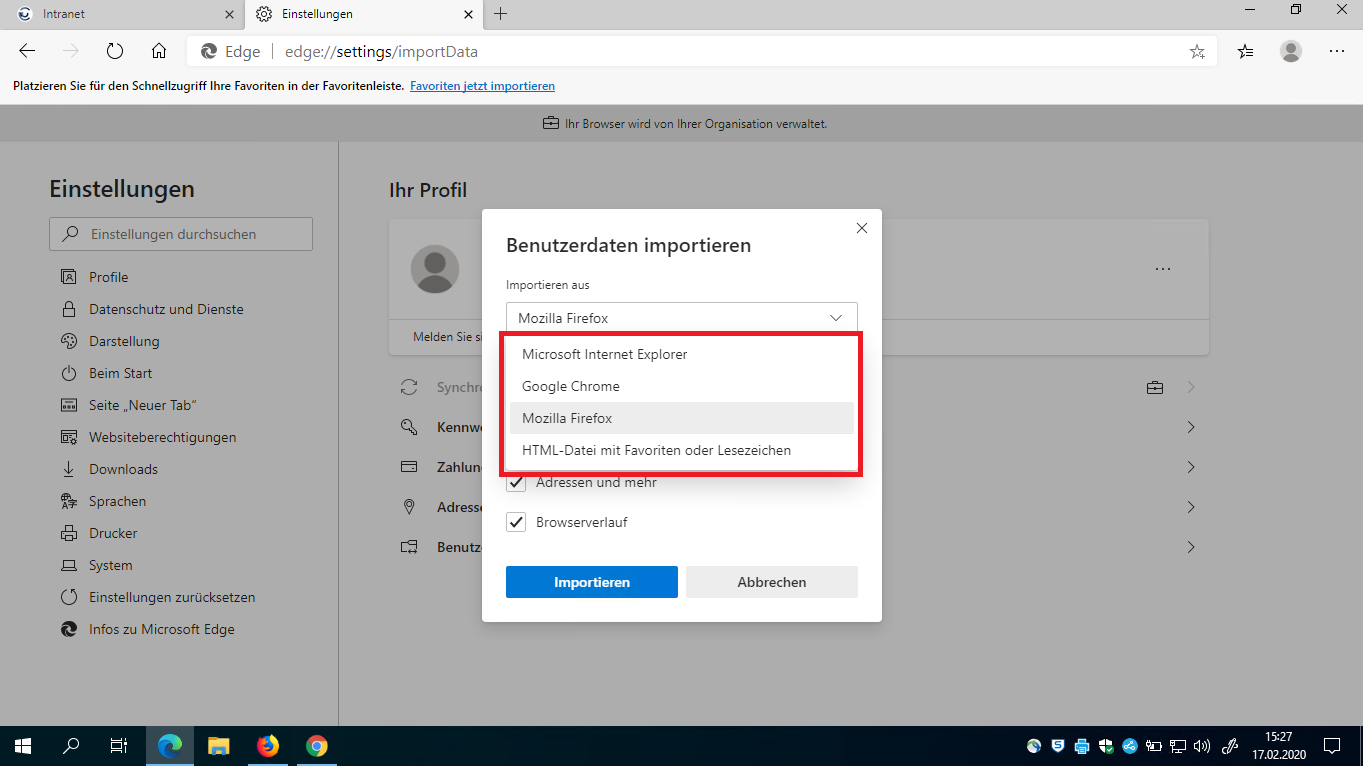Viewport: 1363px width, 766px height.
Task: Uncheck the Browserverlauf checkbox
Action: (516, 522)
